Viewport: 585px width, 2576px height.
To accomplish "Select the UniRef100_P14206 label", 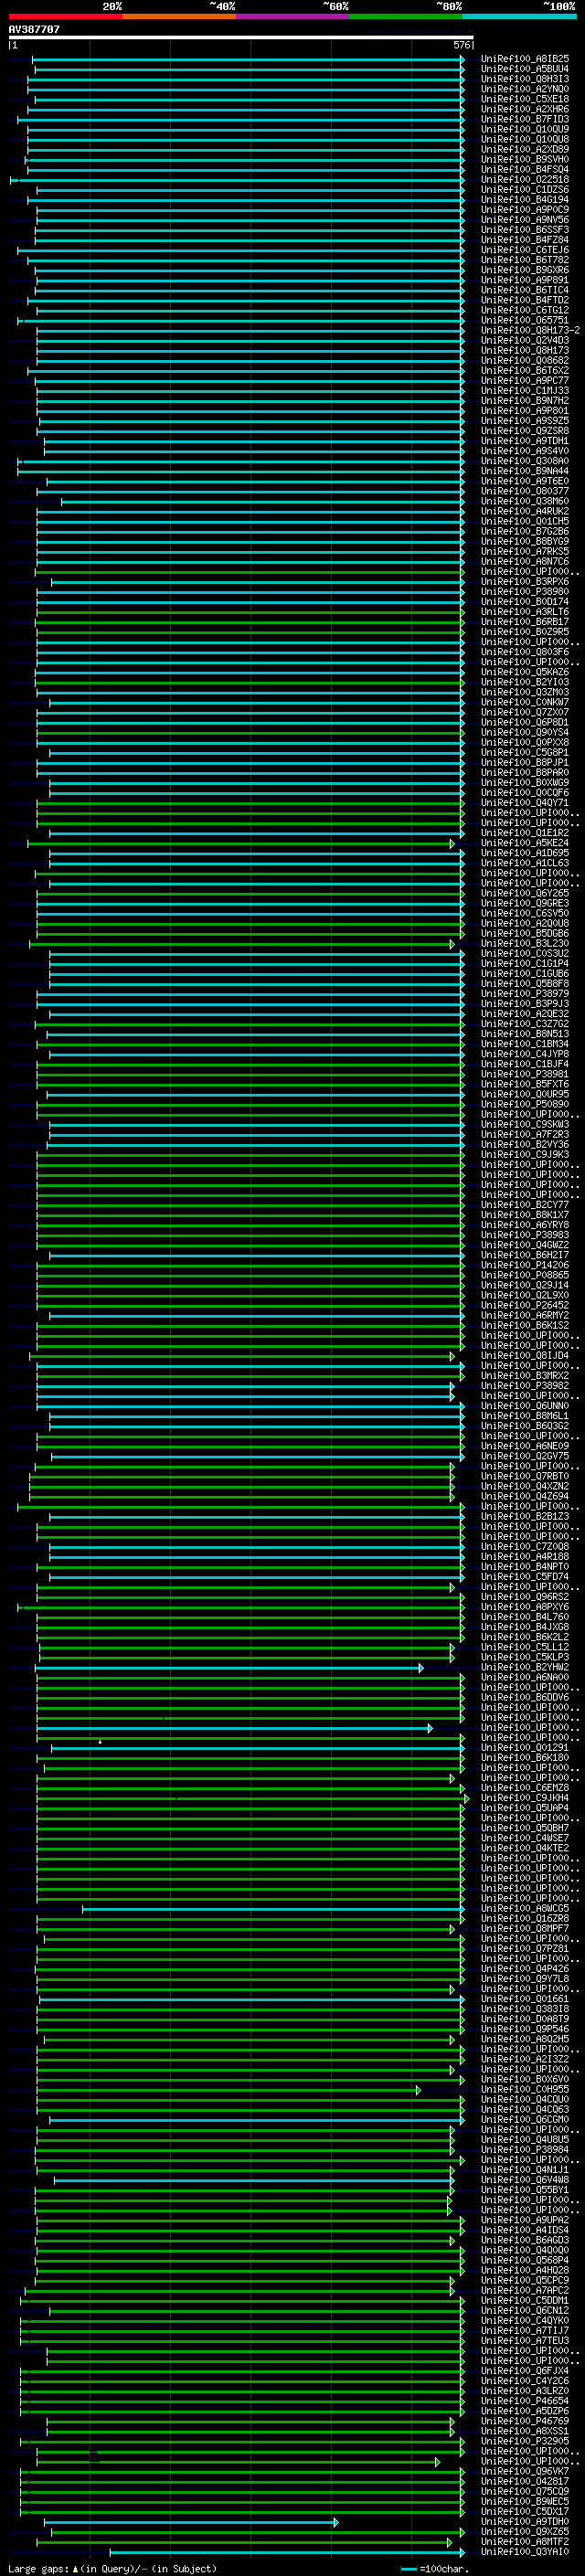I will point(525,1265).
